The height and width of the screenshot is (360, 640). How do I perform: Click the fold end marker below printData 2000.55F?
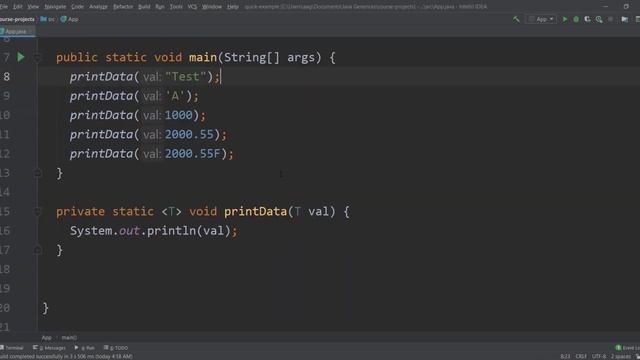pyautogui.click(x=37, y=173)
